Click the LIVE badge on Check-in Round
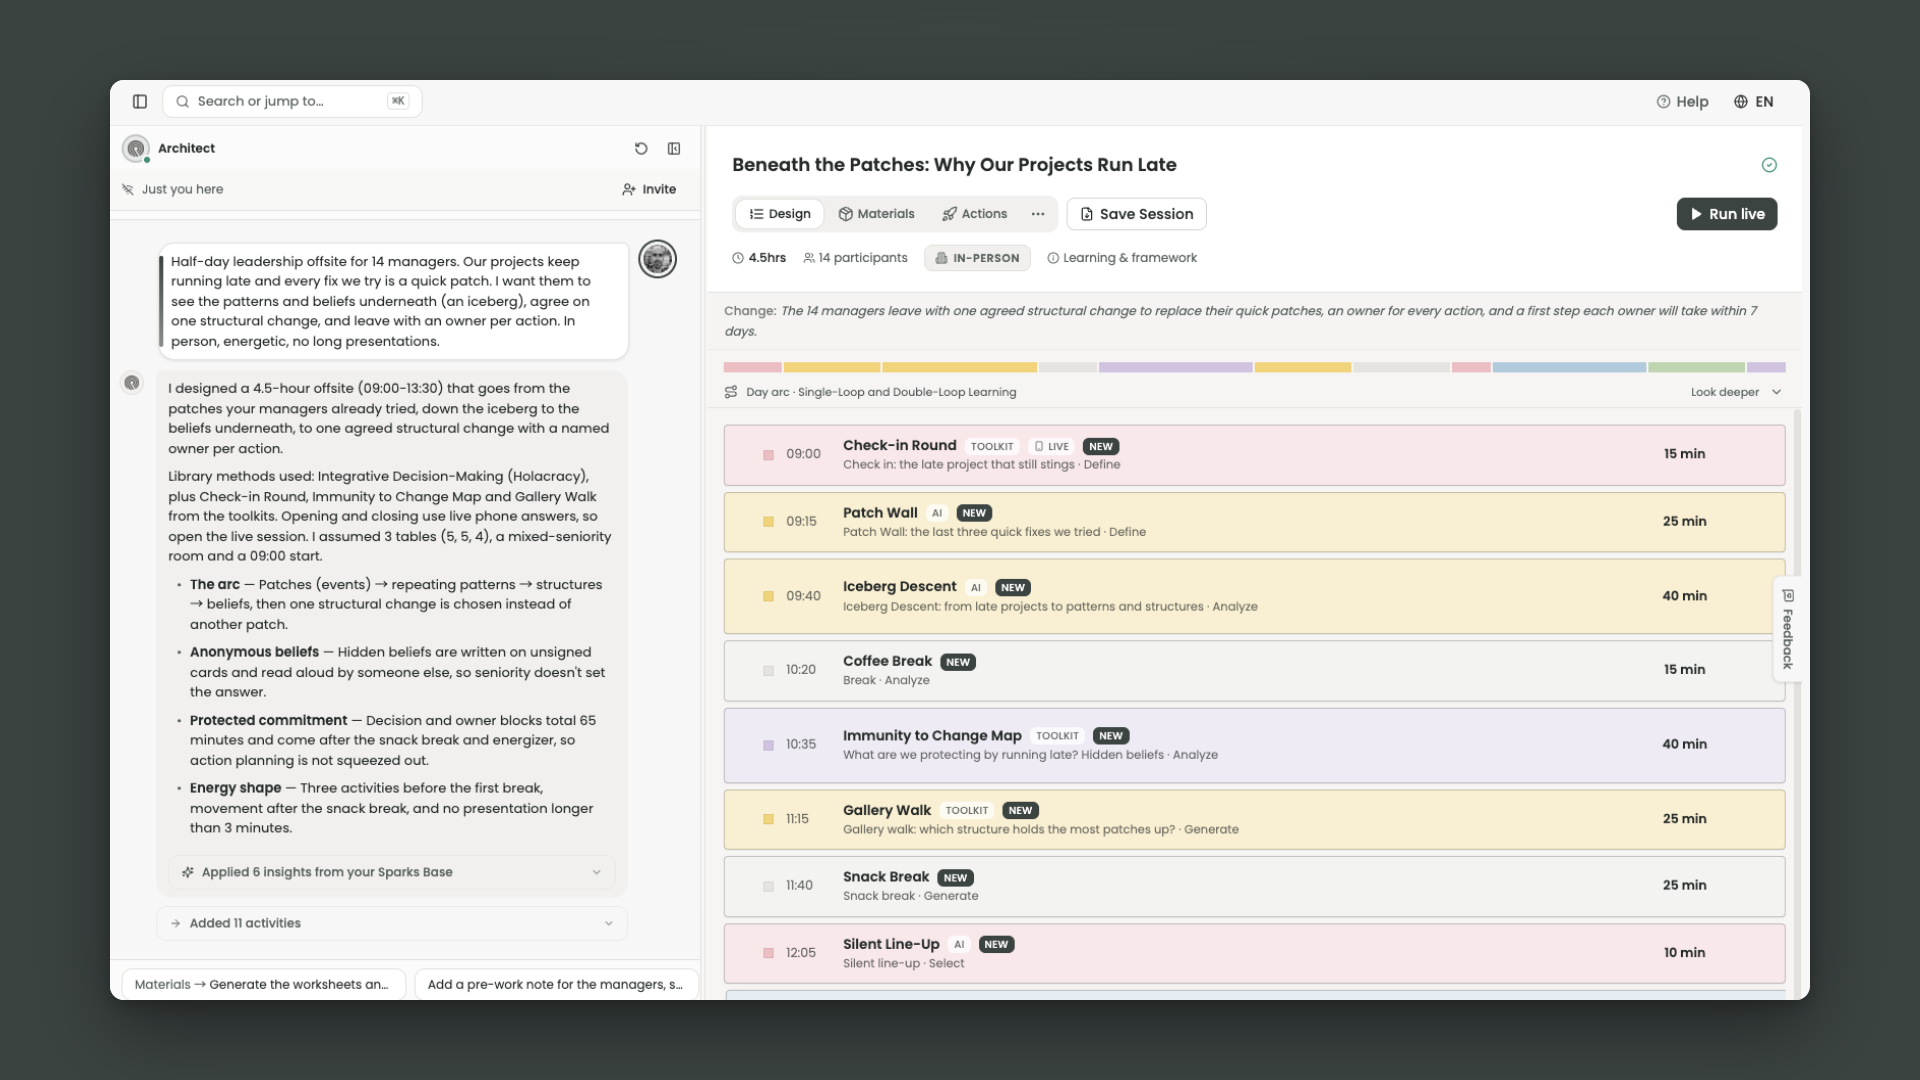This screenshot has width=1920, height=1080. 1051,446
